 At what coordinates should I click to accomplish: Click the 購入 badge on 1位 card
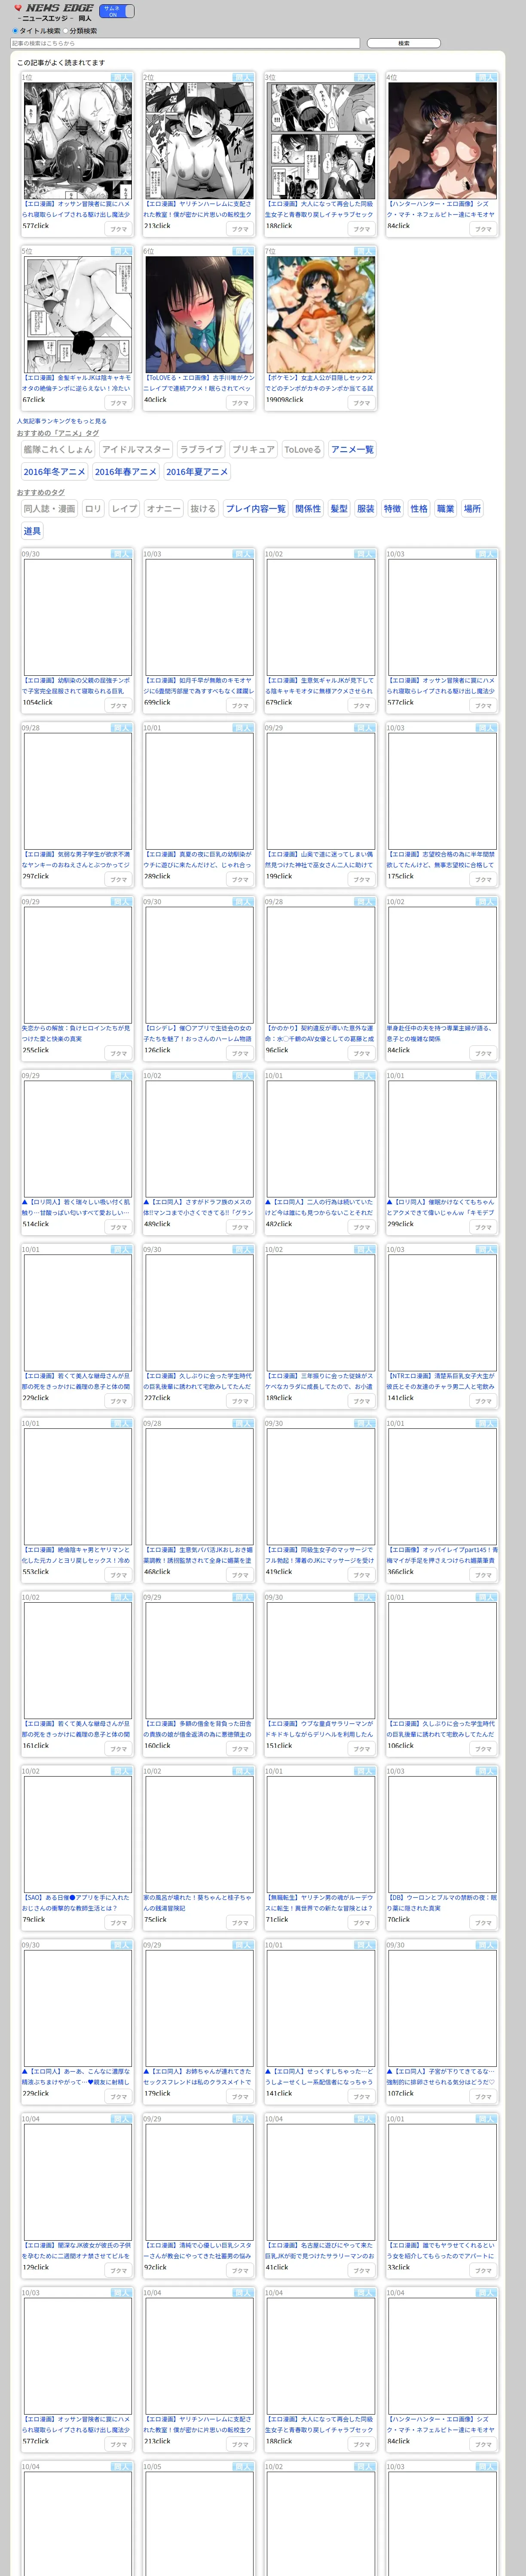(x=121, y=77)
